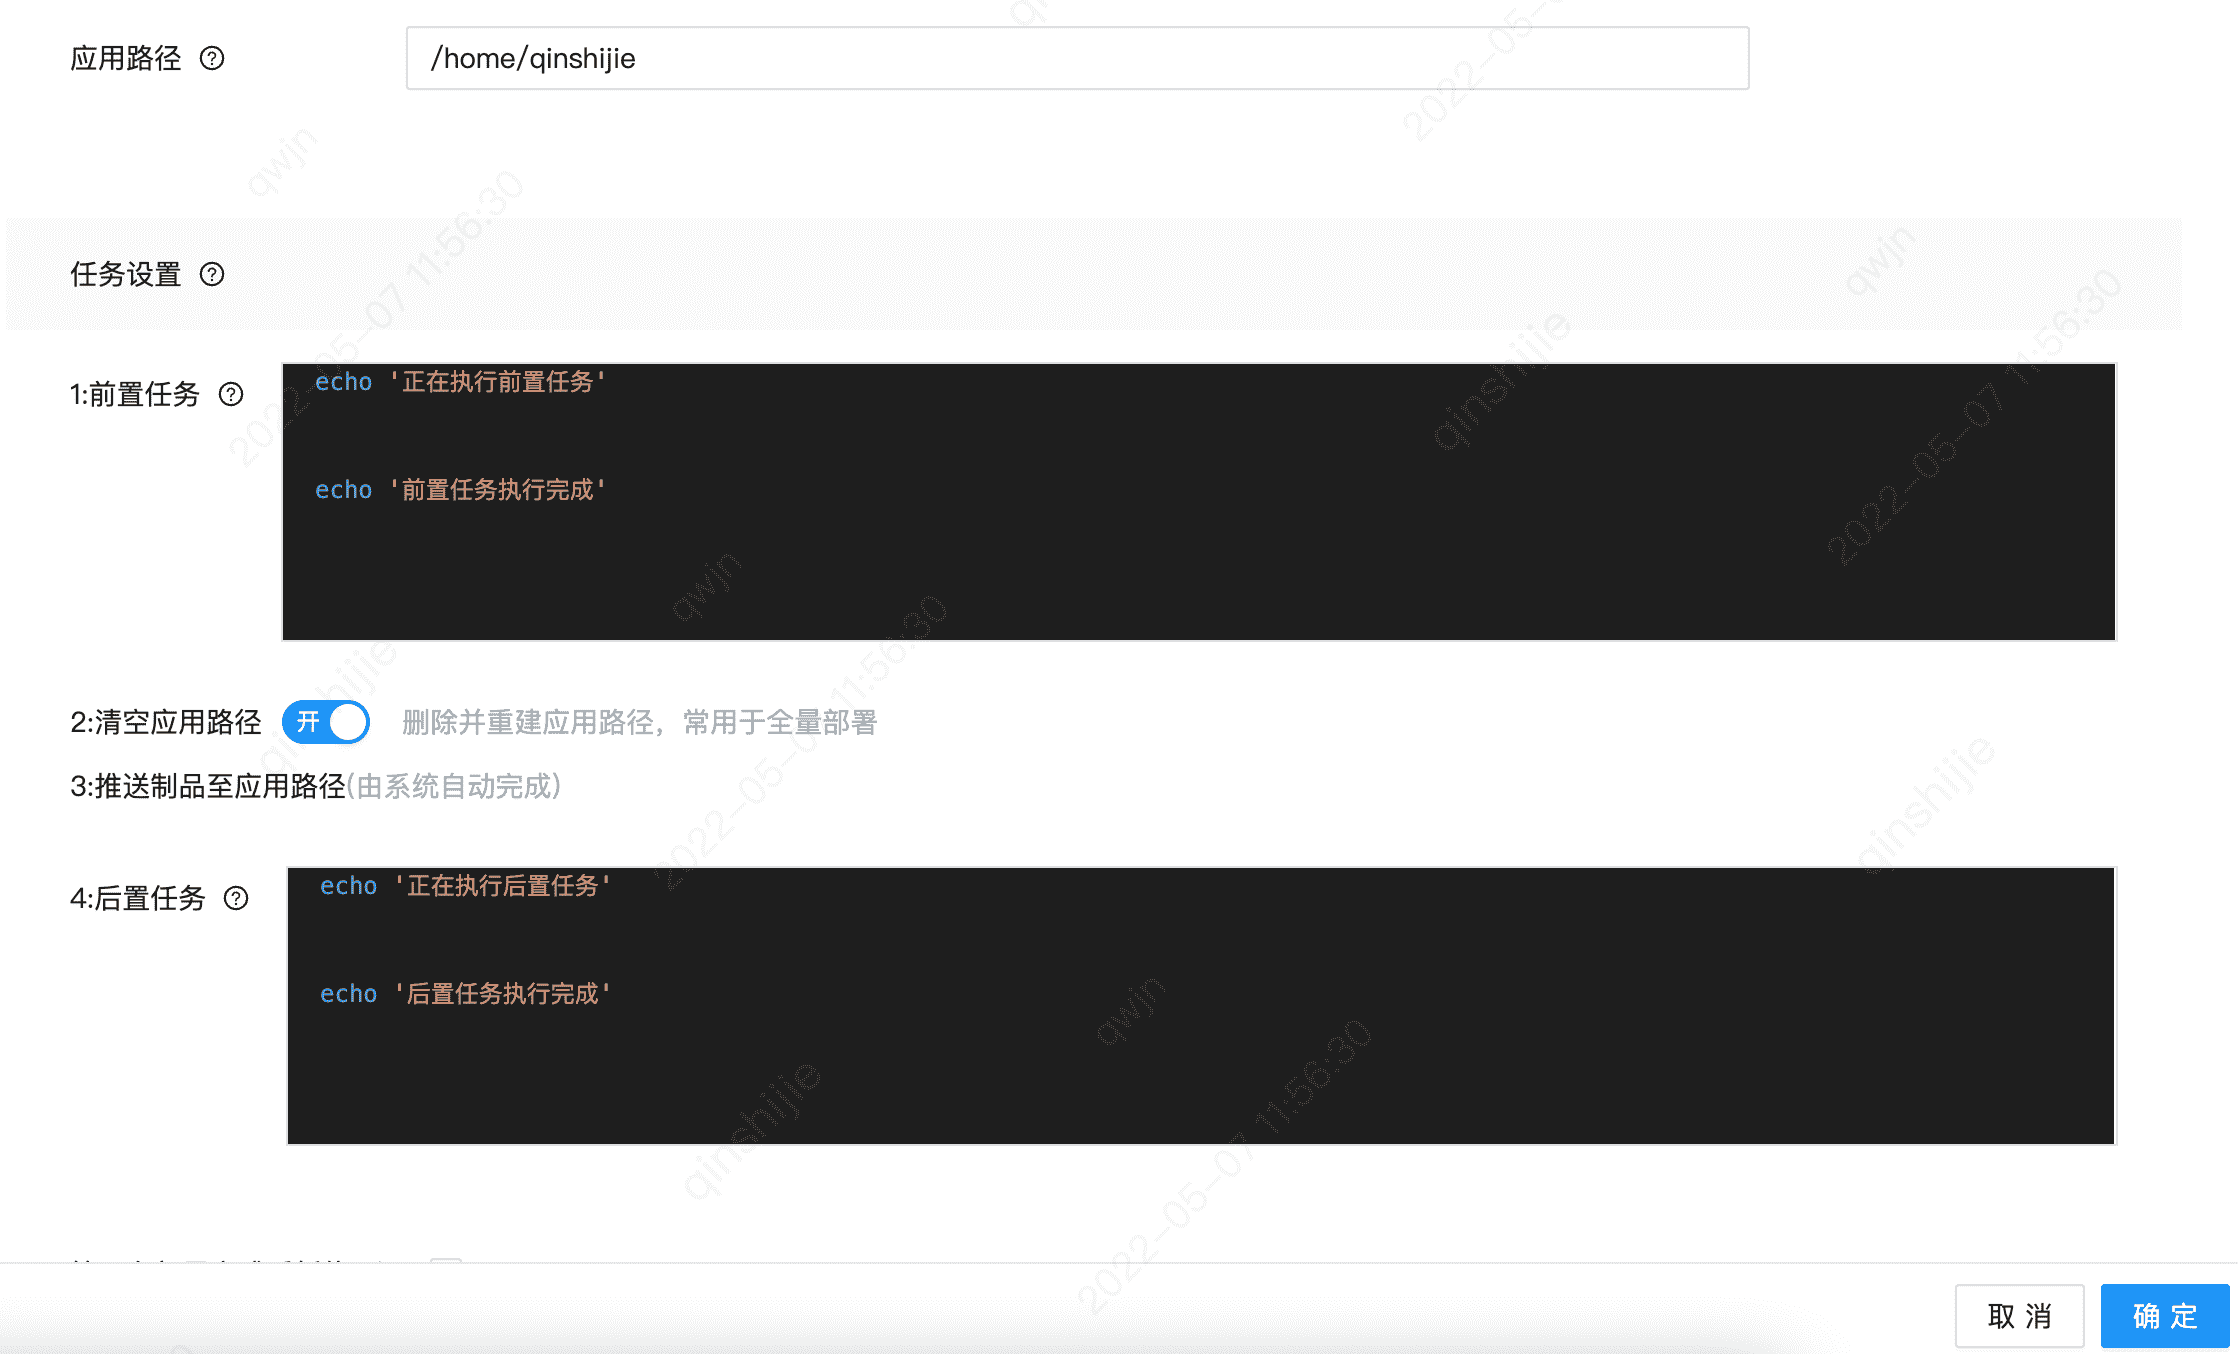Open the 任务设置 help tooltip icon
Screen dimensions: 2238x1354
[x=212, y=274]
